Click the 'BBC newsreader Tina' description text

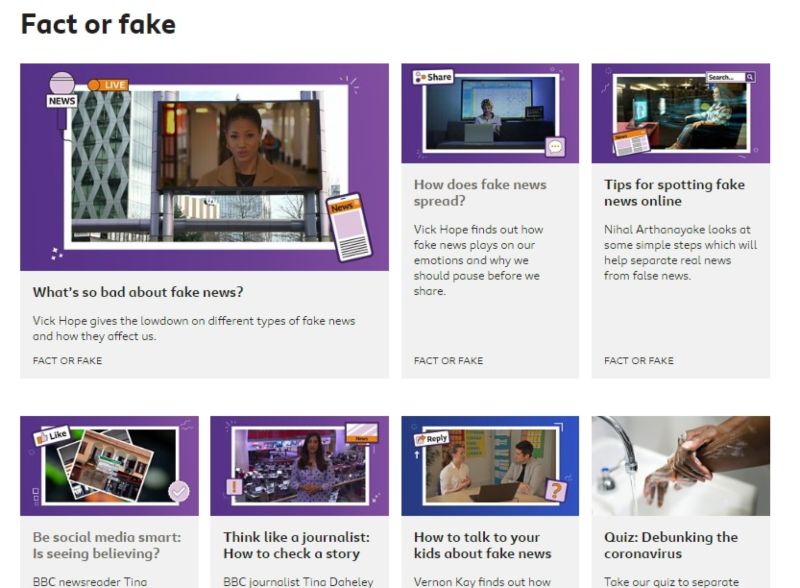pyautogui.click(x=90, y=581)
